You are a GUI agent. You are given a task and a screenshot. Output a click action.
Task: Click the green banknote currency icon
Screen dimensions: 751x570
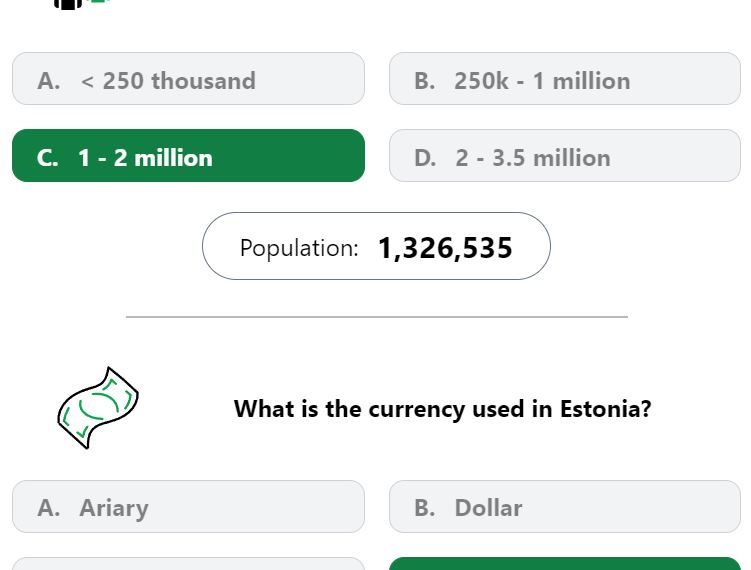98,408
